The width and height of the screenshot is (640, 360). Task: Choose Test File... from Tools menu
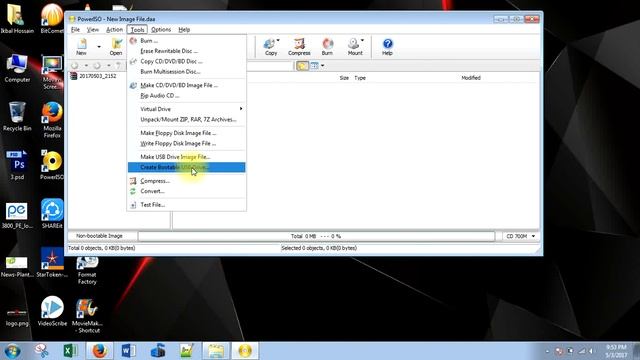pyautogui.click(x=187, y=205)
